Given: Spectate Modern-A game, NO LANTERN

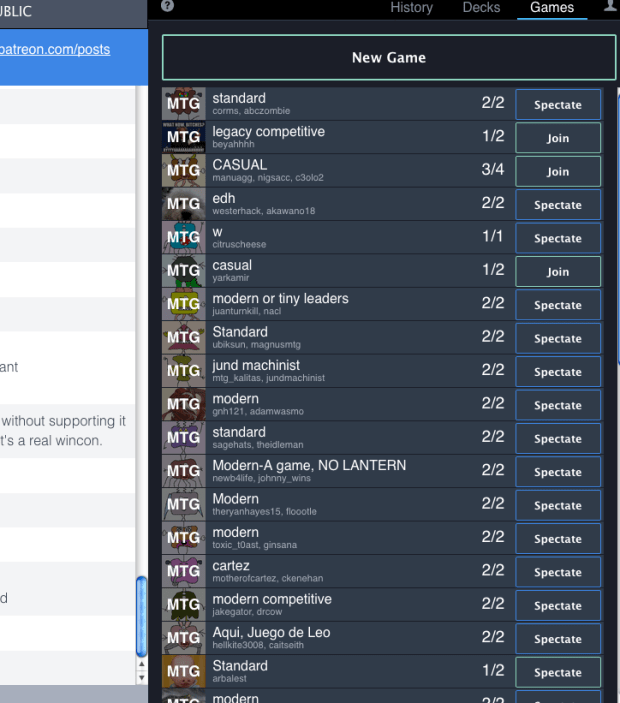Looking at the screenshot, I should coord(558,472).
